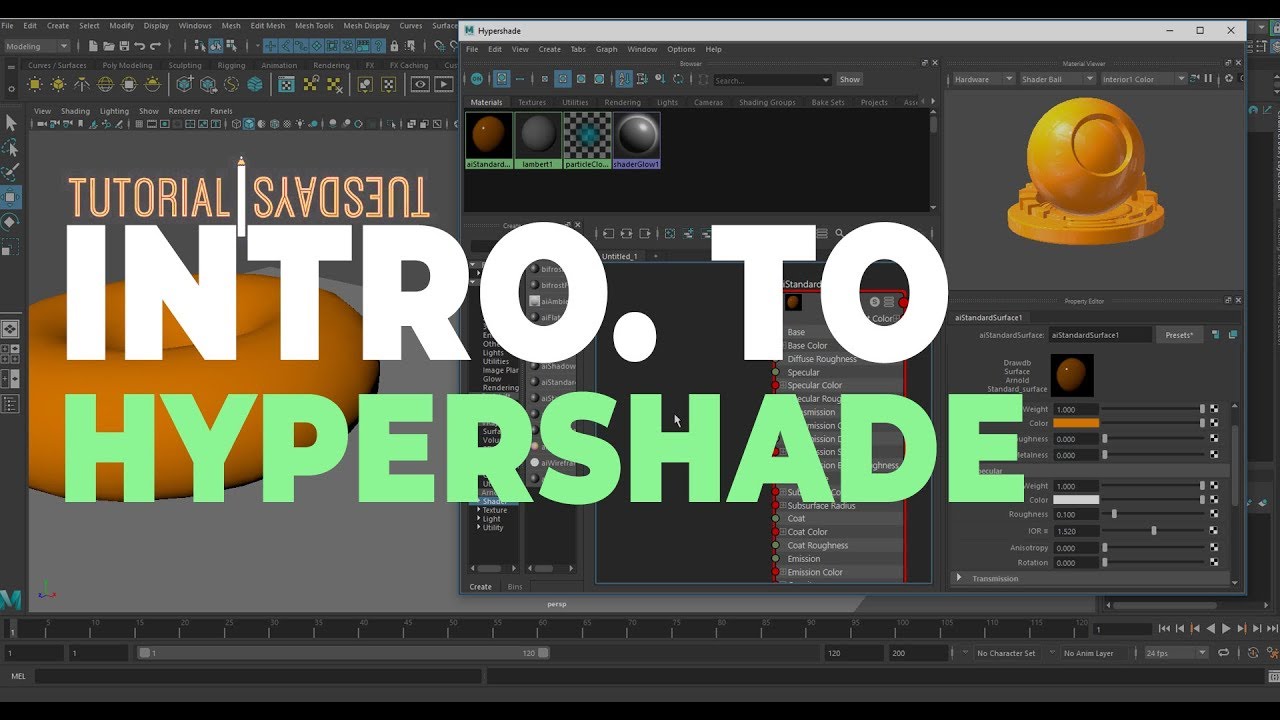
Task: Open the viewport Lighting menu
Action: pos(114,111)
